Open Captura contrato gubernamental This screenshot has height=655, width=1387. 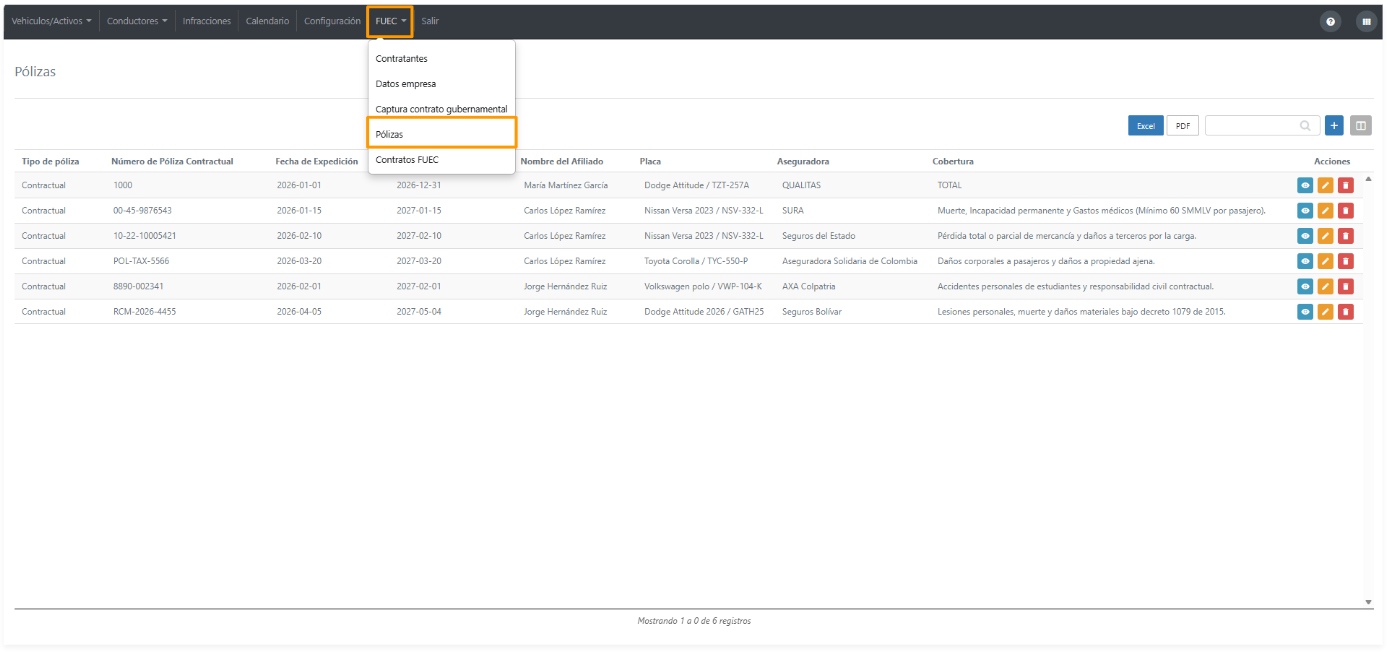point(442,109)
